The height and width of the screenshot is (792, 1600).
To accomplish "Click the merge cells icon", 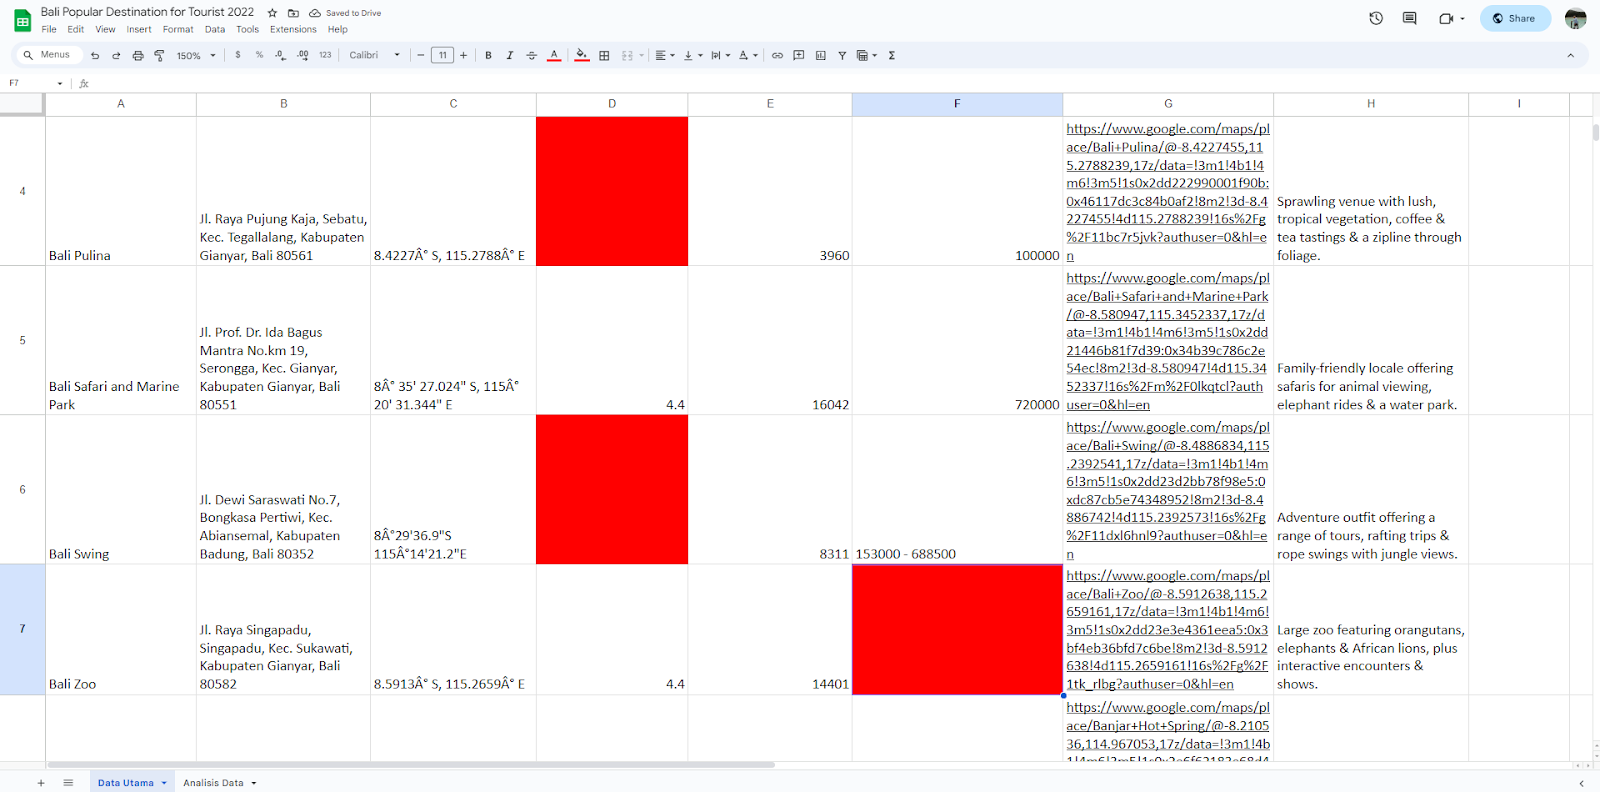I will tap(627, 55).
